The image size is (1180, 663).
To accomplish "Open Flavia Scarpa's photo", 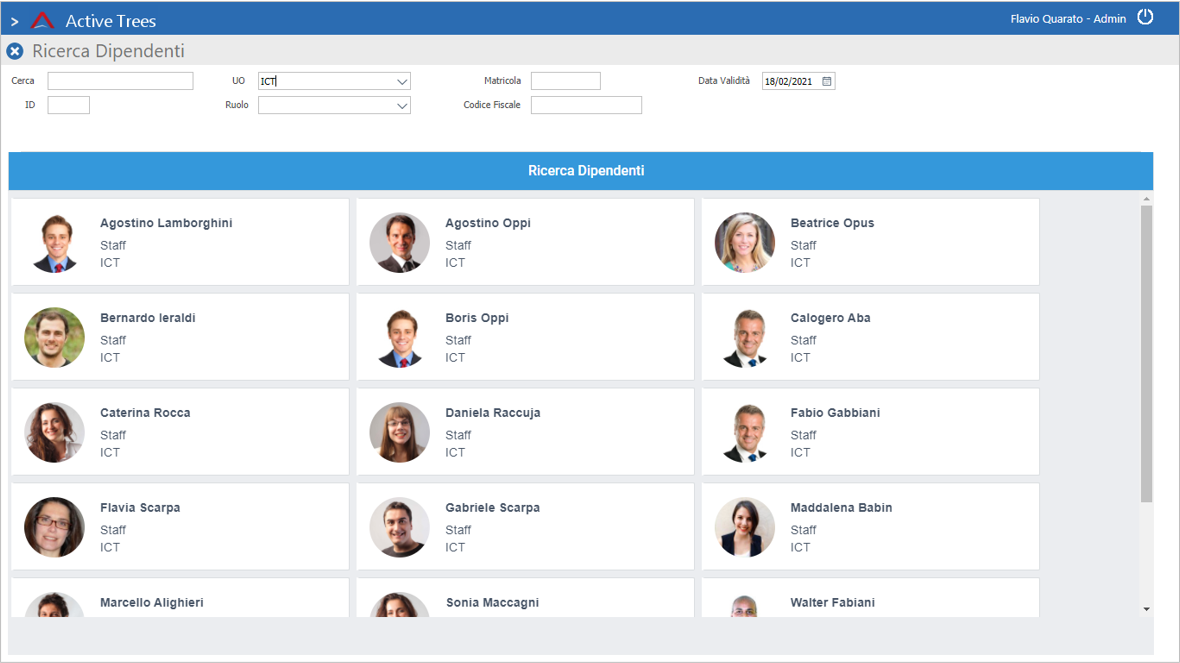I will (x=54, y=527).
